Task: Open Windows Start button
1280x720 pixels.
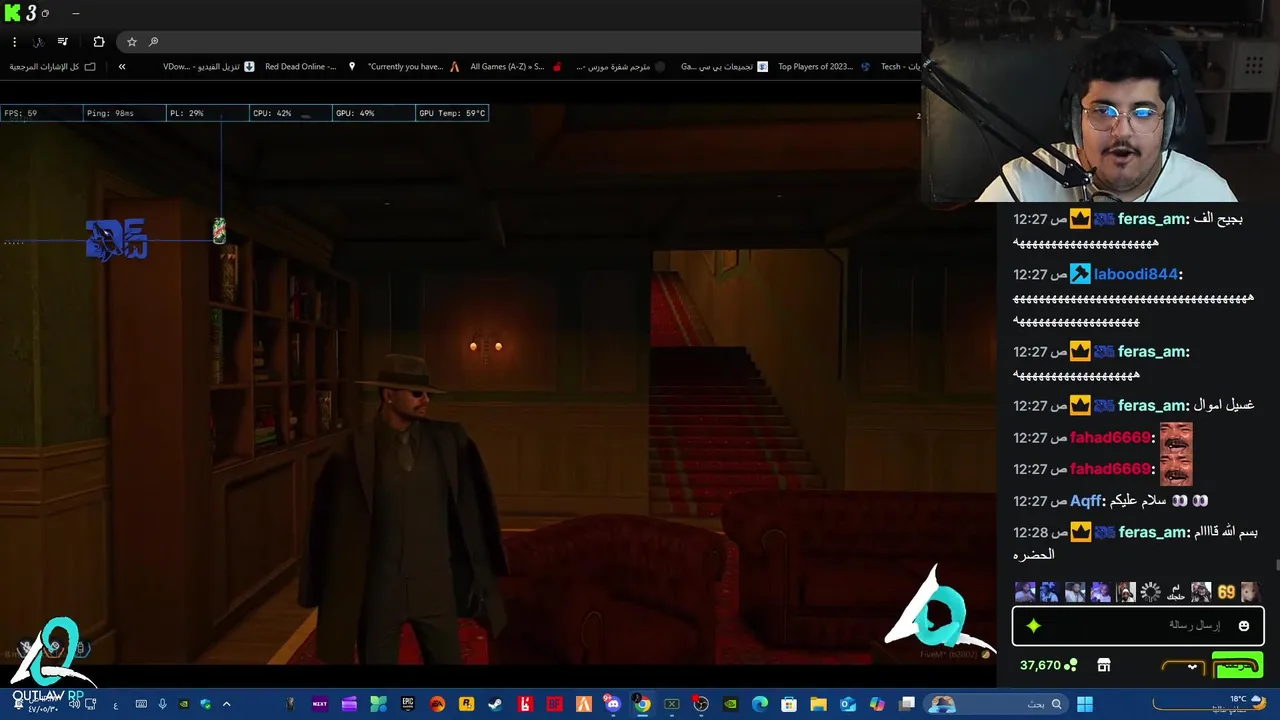Action: (1085, 704)
